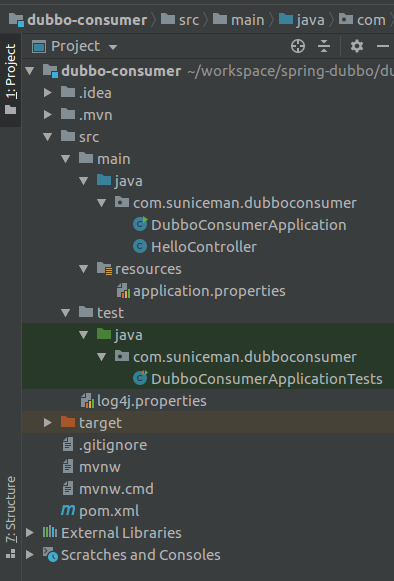Click the External Libraries icon
Screen dimensions: 394x581
tap(50, 532)
